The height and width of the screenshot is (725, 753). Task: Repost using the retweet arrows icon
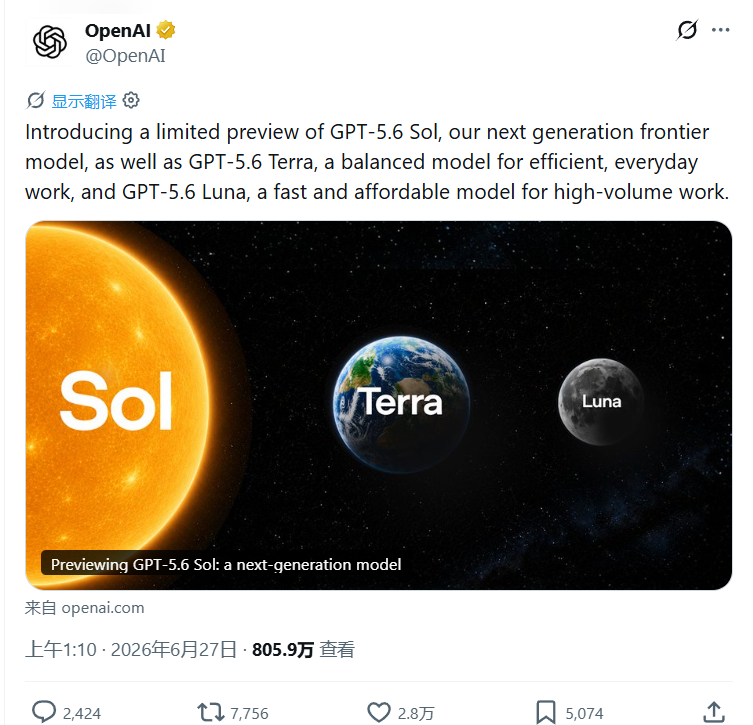point(210,713)
